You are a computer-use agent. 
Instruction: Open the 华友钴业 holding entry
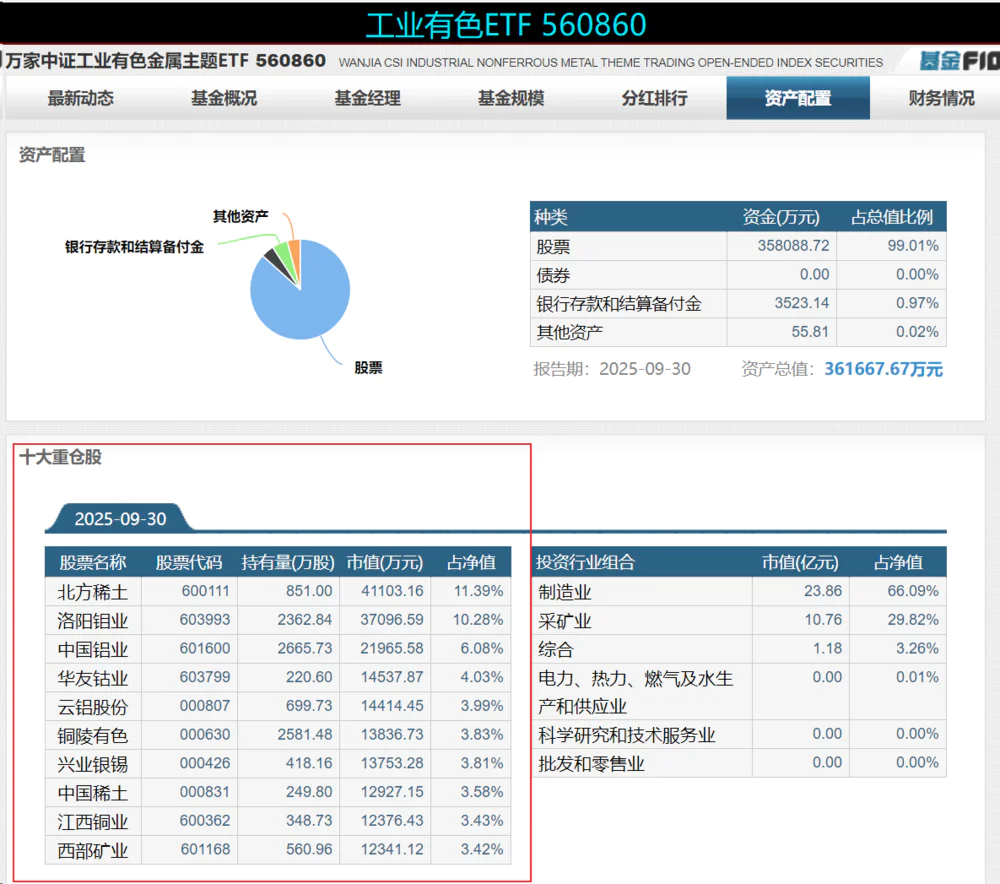93,678
